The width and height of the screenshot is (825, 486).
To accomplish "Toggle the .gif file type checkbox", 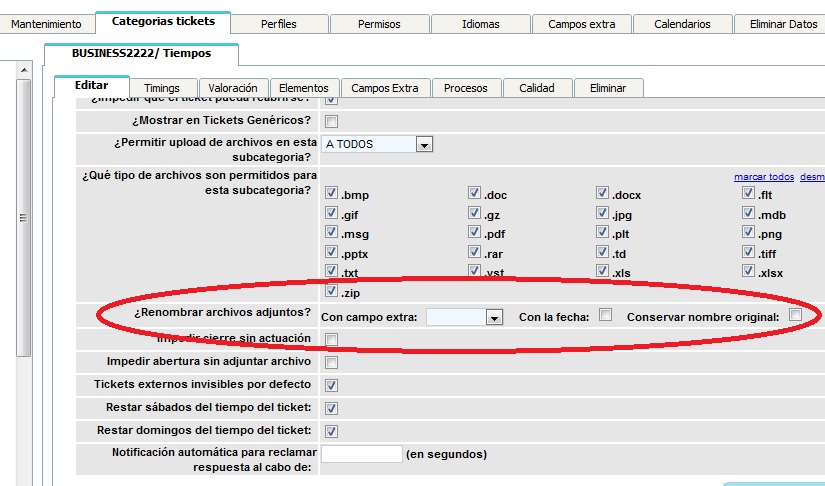I will (331, 212).
